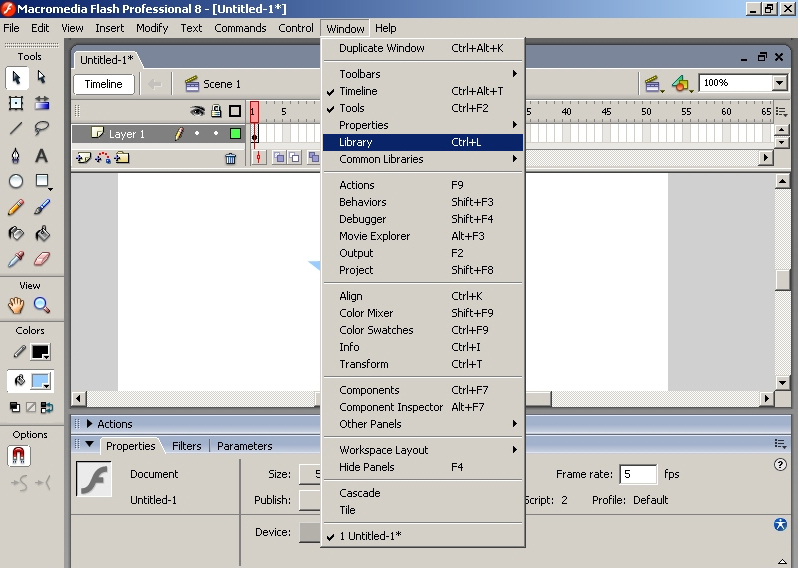The image size is (800, 568).
Task: Open the Modify menu
Action: pos(152,28)
